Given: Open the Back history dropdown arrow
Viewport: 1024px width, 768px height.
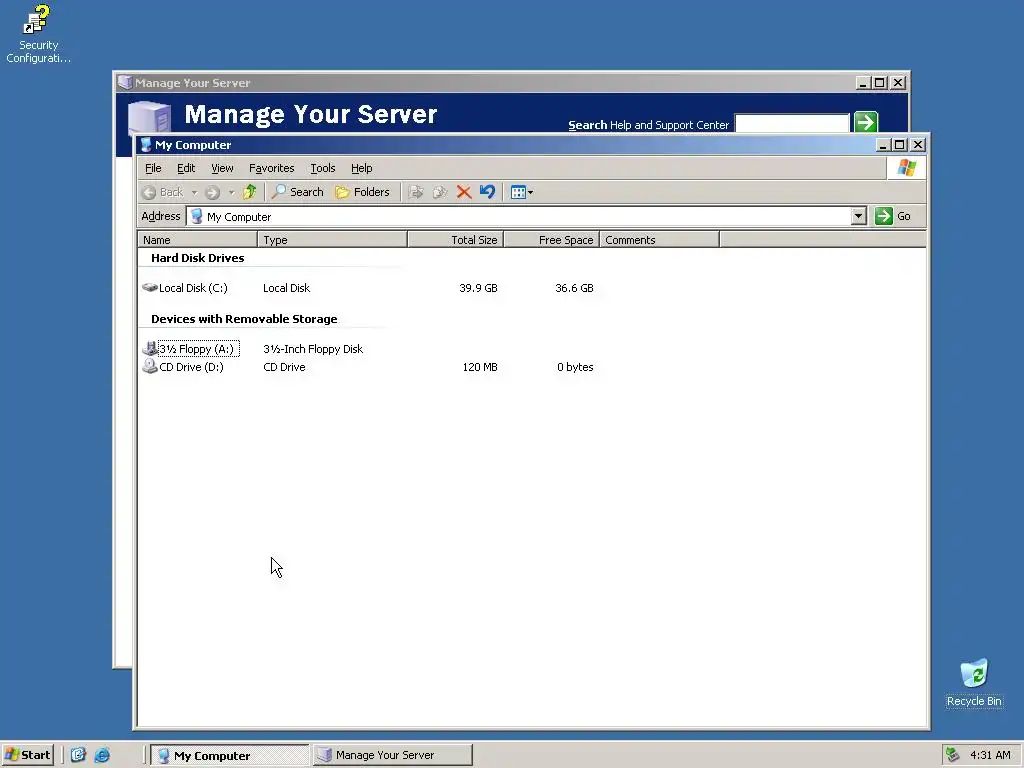Looking at the screenshot, I should [195, 192].
